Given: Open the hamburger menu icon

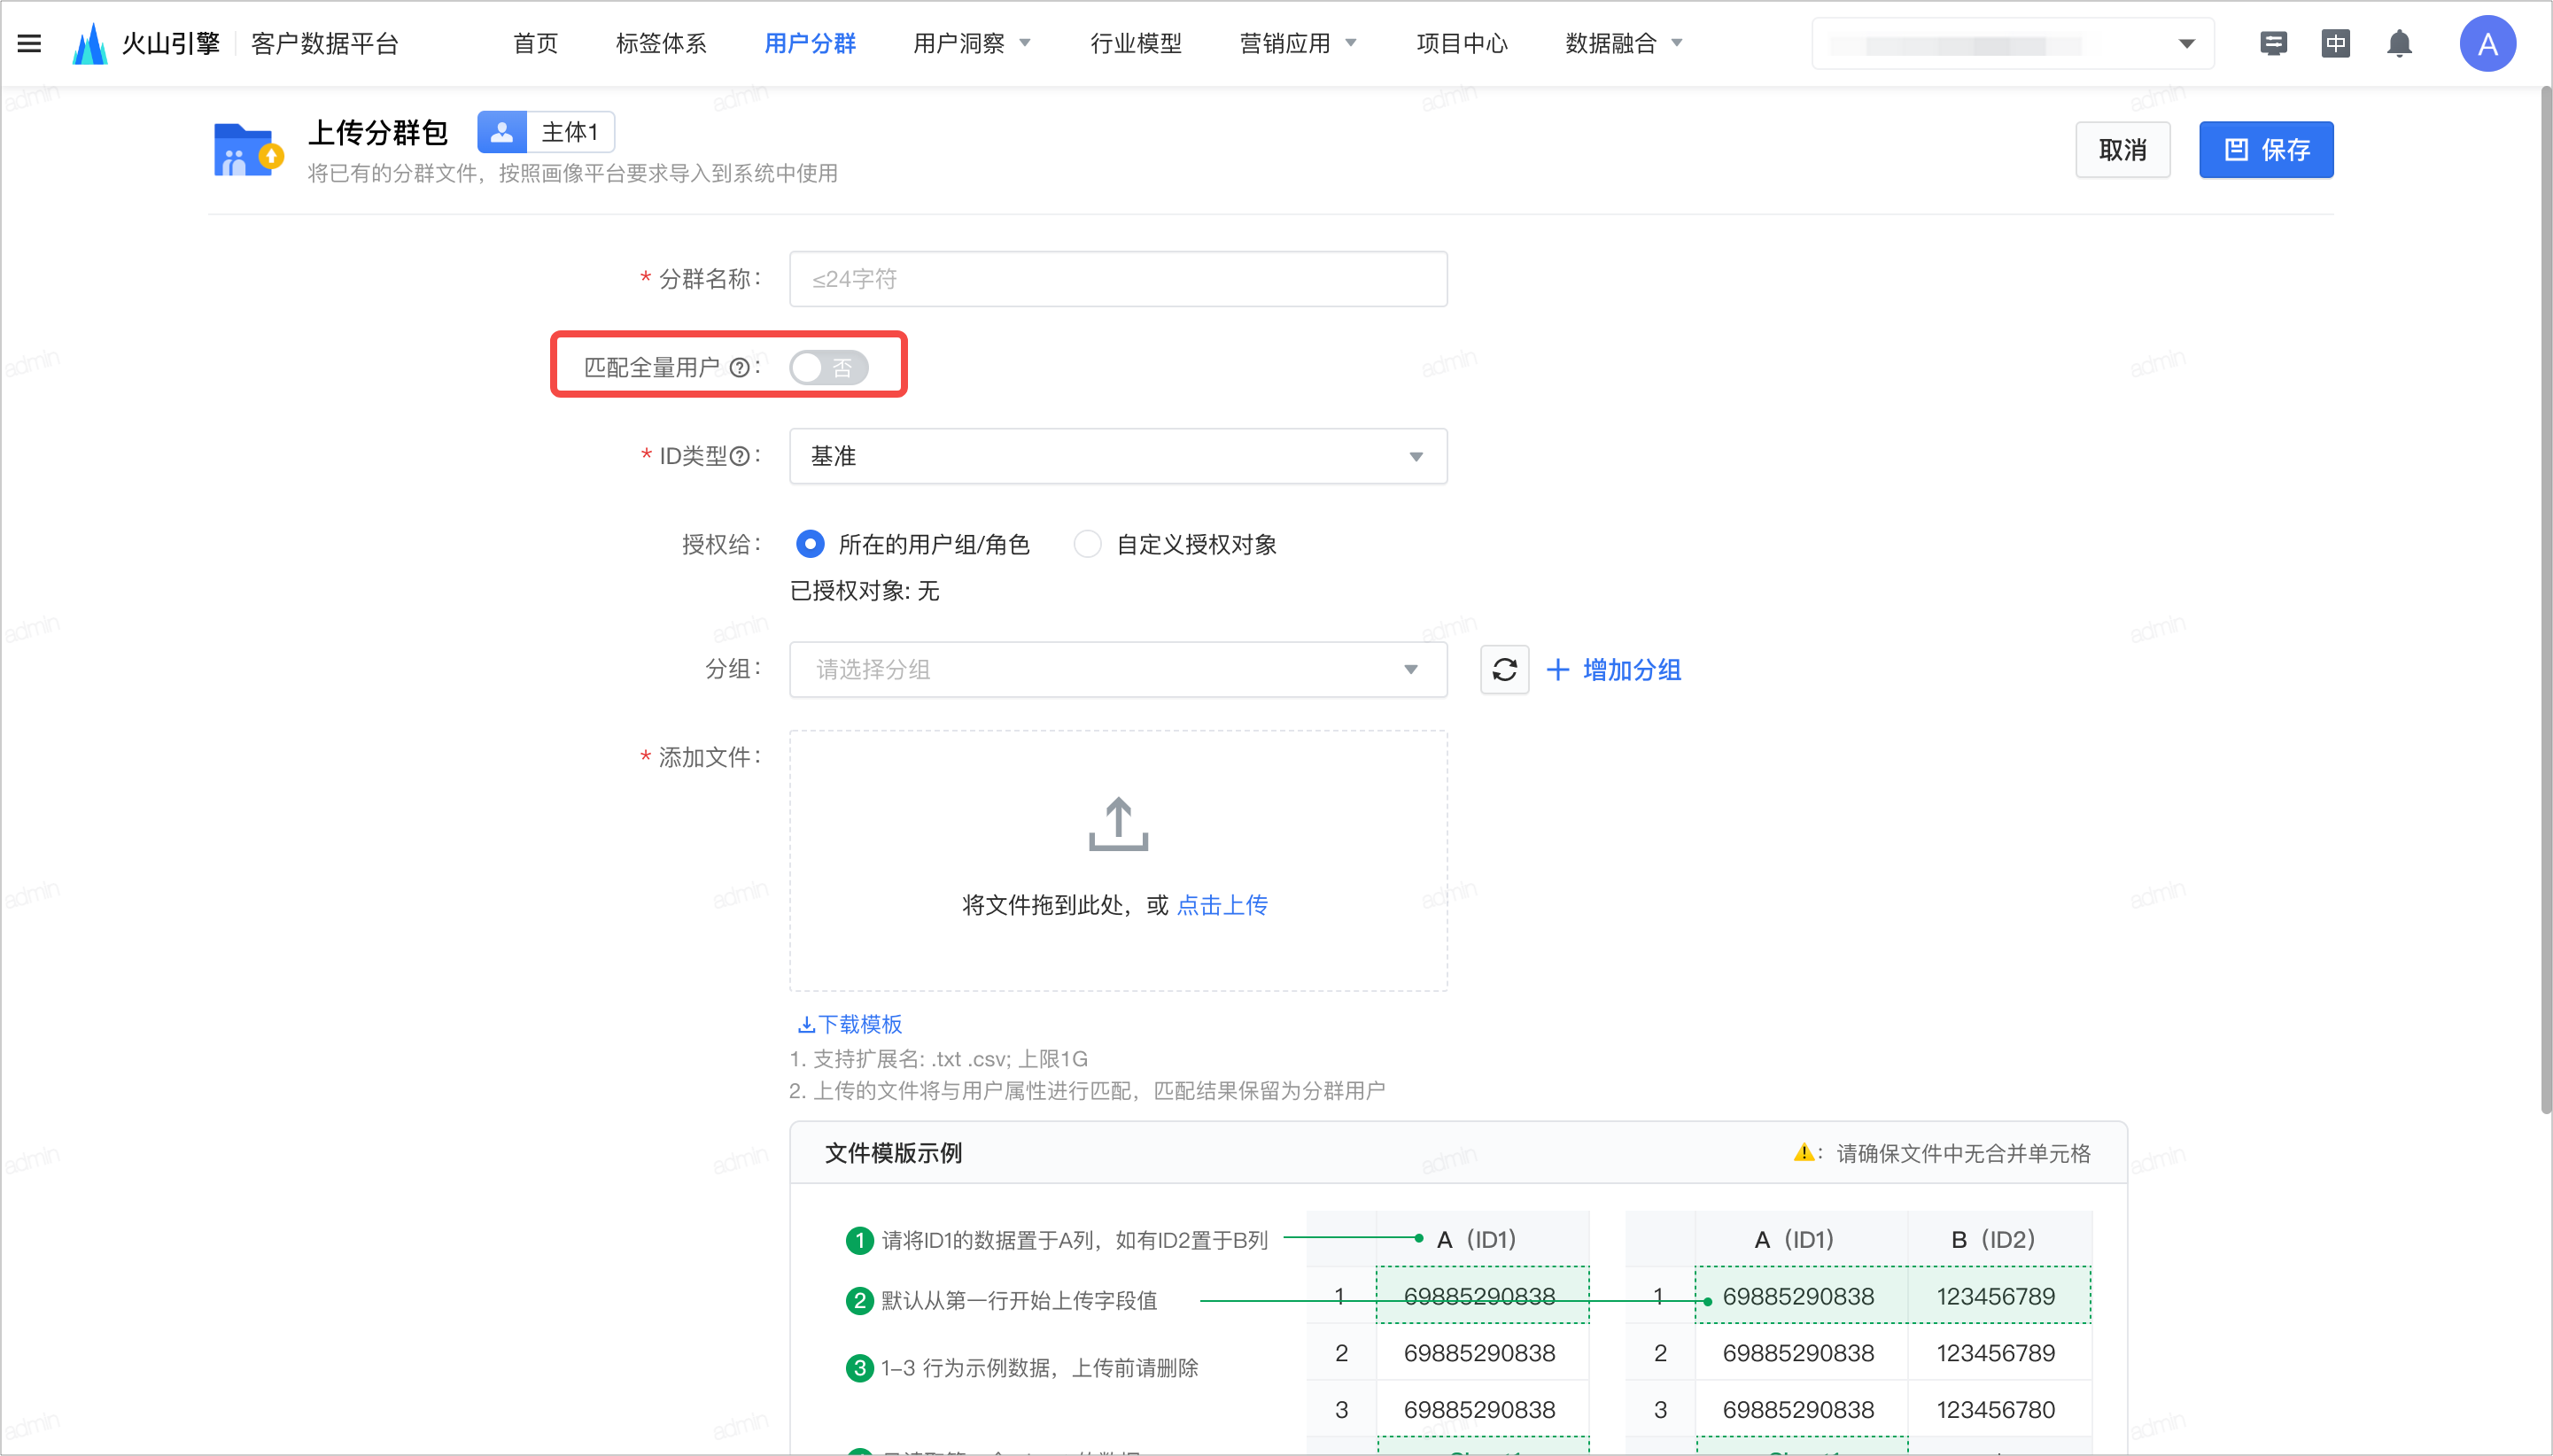Looking at the screenshot, I should (x=29, y=43).
